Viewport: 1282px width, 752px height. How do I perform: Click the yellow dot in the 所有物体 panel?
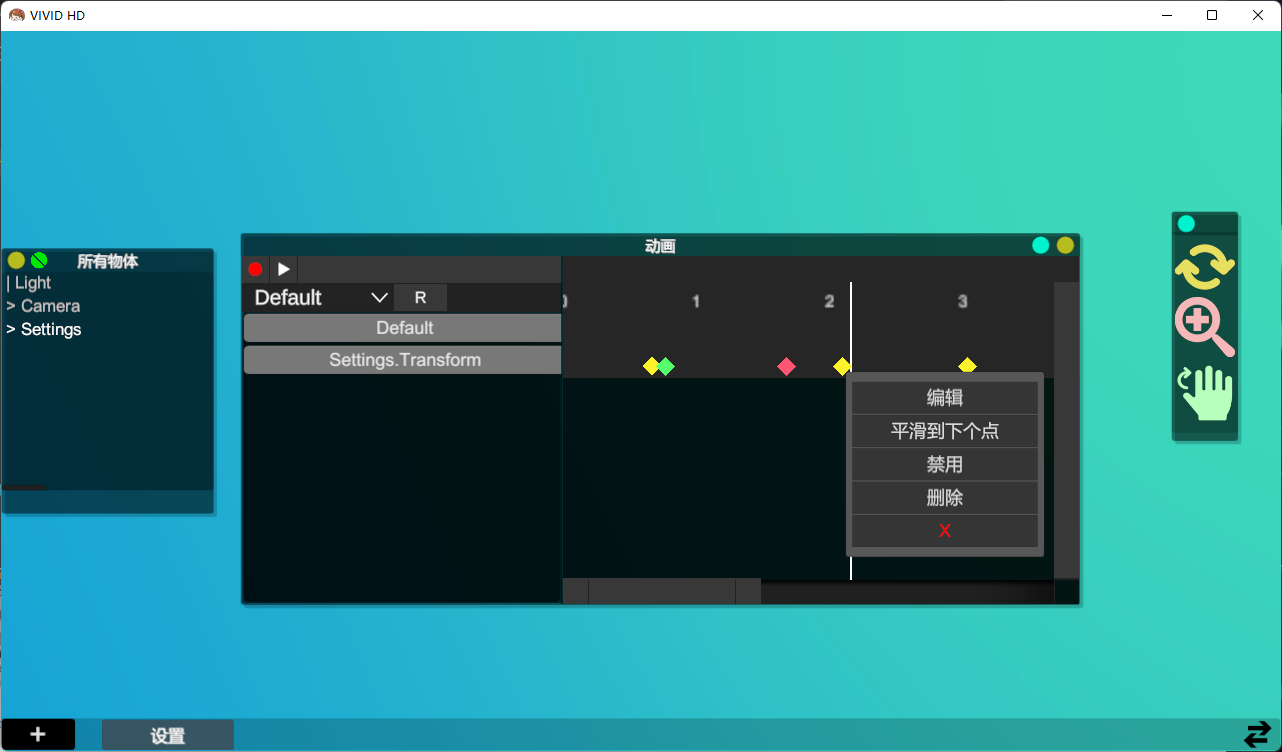pos(16,260)
